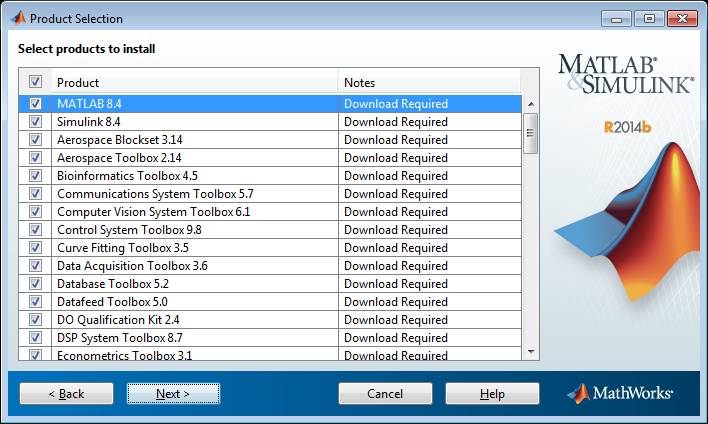Click the Notes column header

point(430,82)
